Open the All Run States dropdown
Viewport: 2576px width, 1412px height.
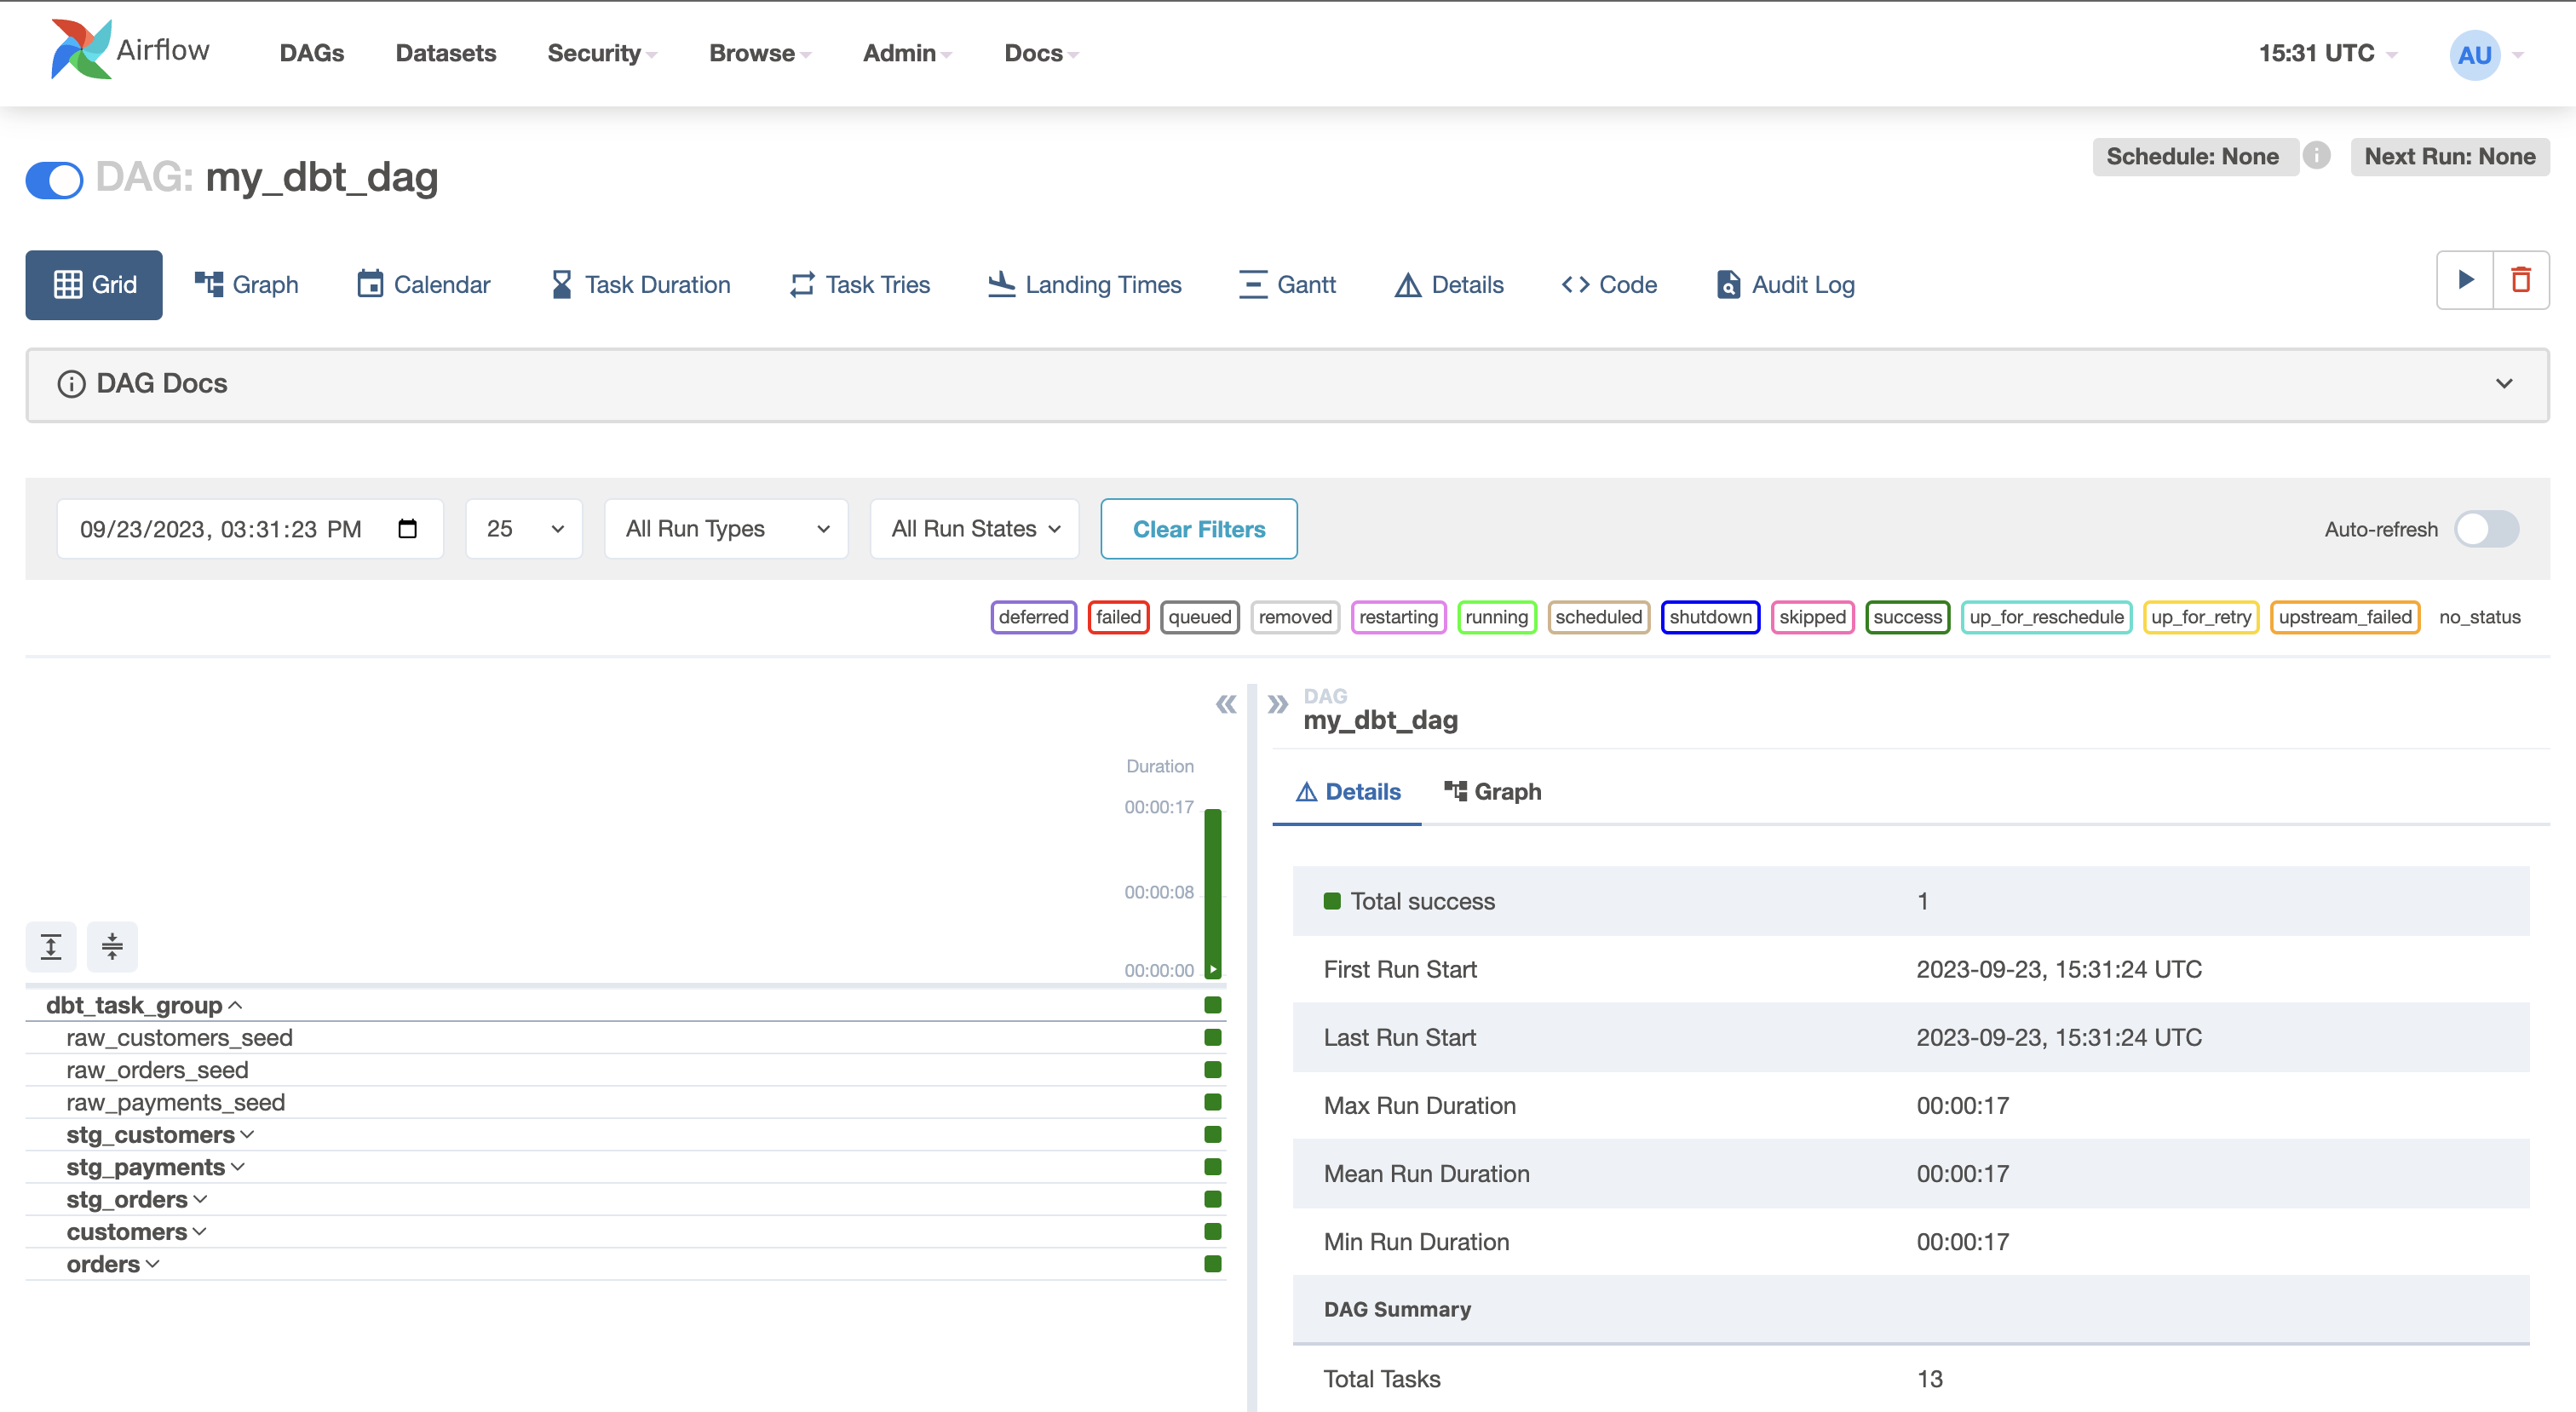(974, 528)
